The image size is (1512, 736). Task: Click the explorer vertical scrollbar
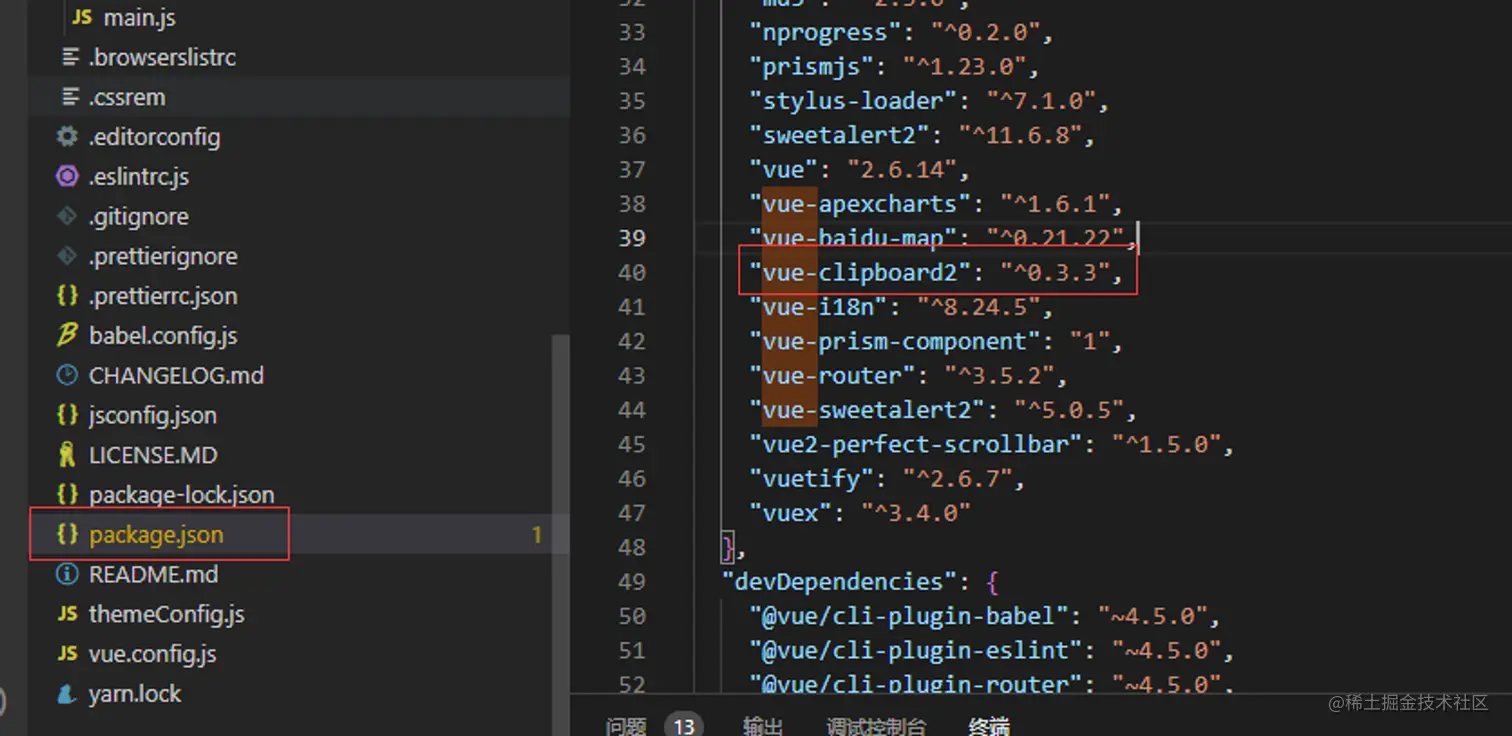tap(561, 535)
